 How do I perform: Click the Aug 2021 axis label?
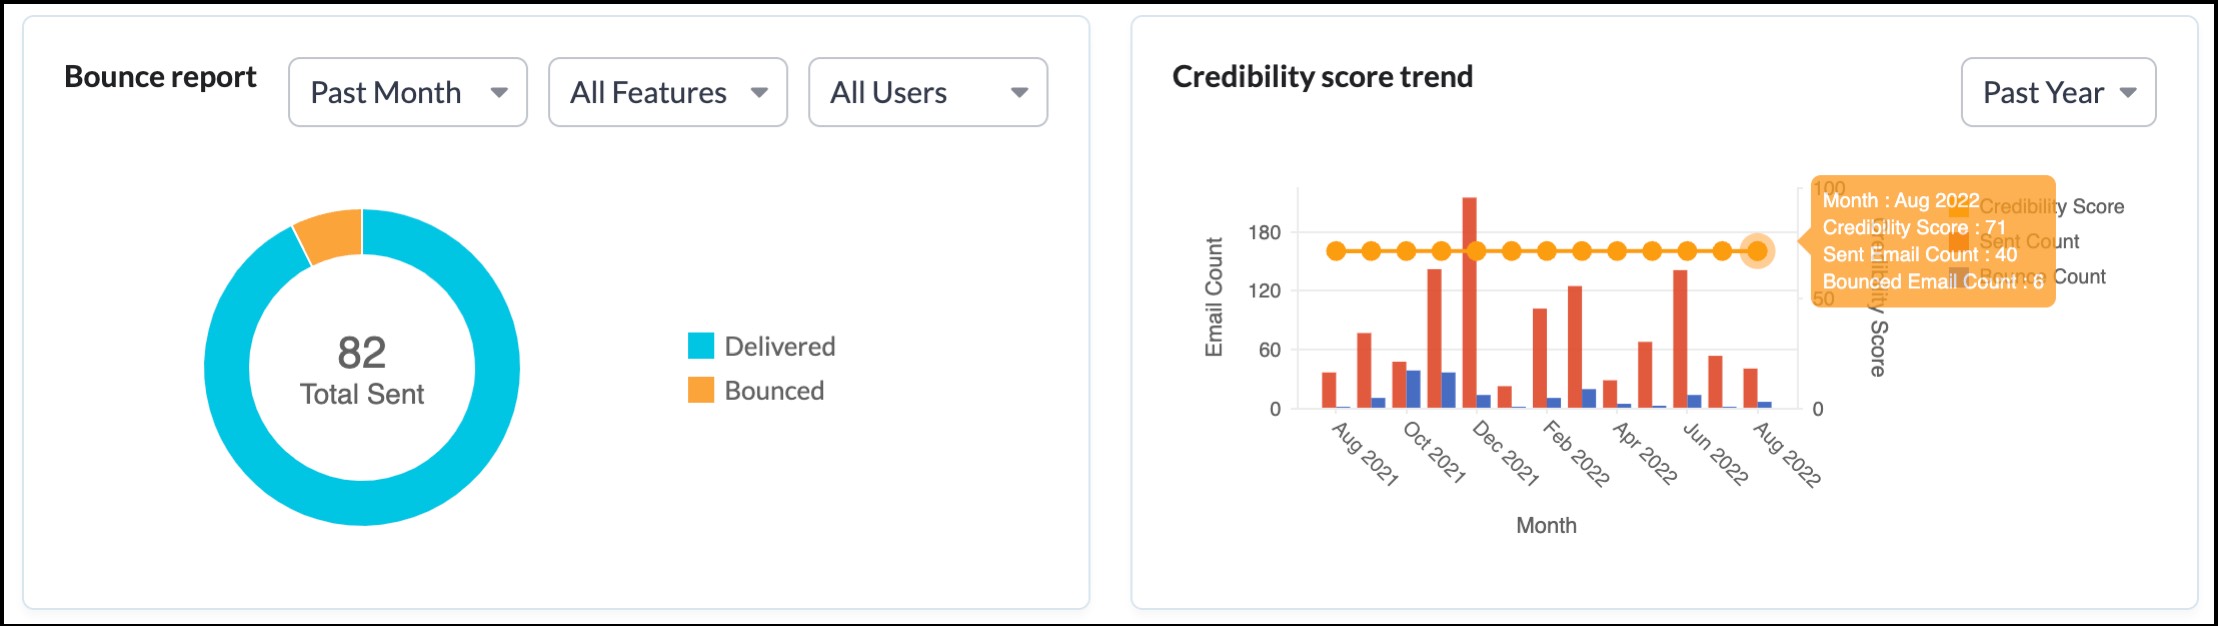click(1364, 453)
